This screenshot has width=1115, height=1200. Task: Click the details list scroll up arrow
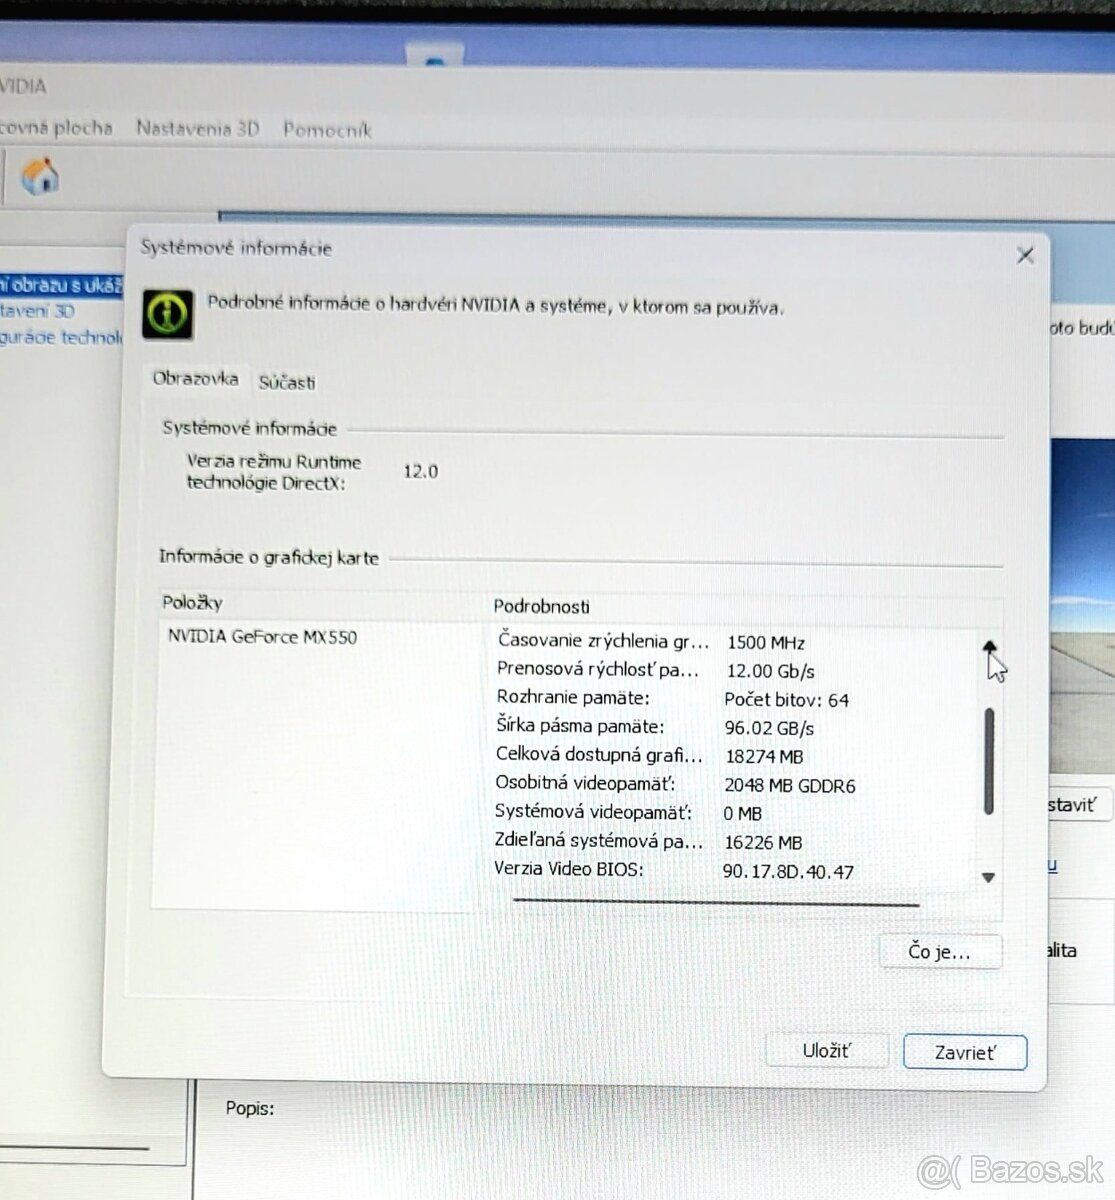[989, 648]
